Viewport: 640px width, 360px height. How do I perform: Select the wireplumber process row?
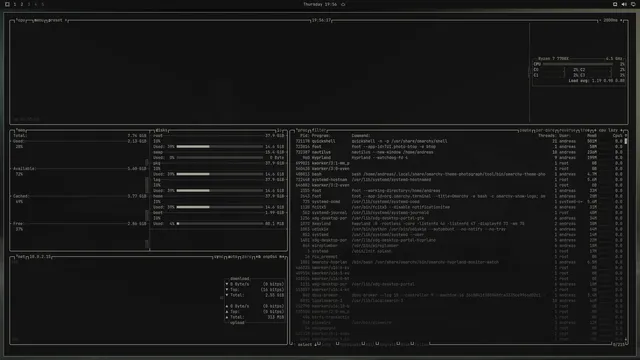point(459,246)
